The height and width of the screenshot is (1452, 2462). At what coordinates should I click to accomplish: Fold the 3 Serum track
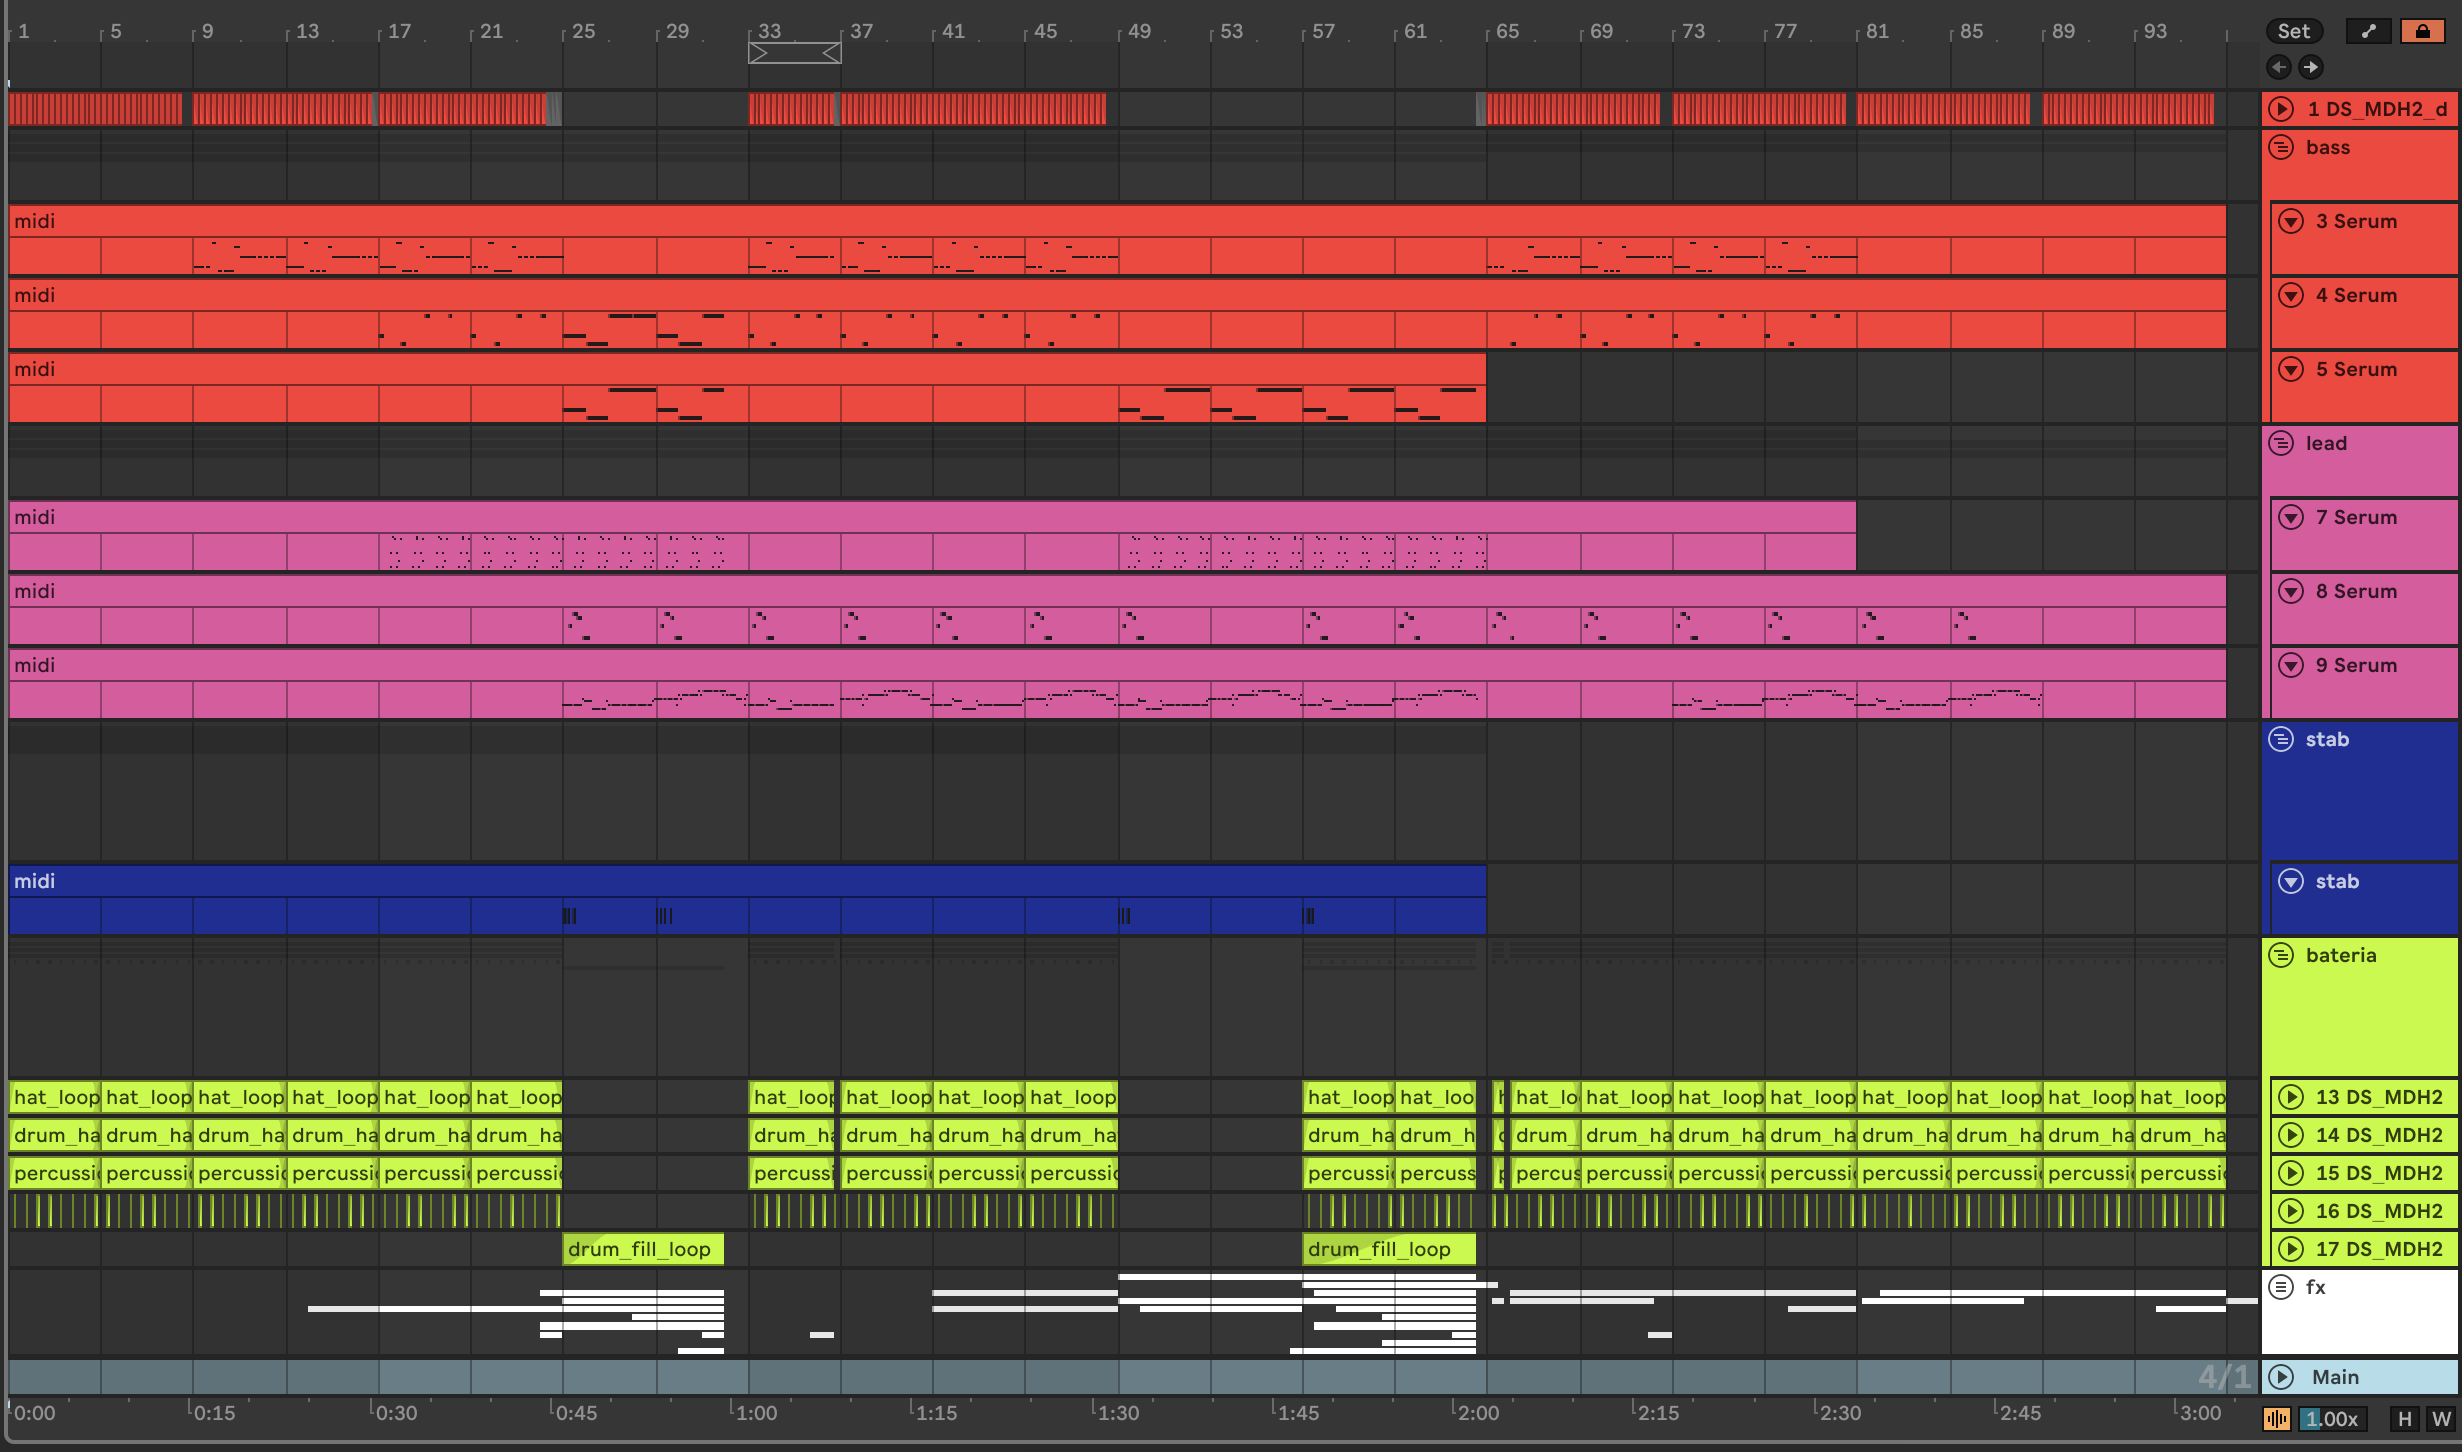[2291, 221]
